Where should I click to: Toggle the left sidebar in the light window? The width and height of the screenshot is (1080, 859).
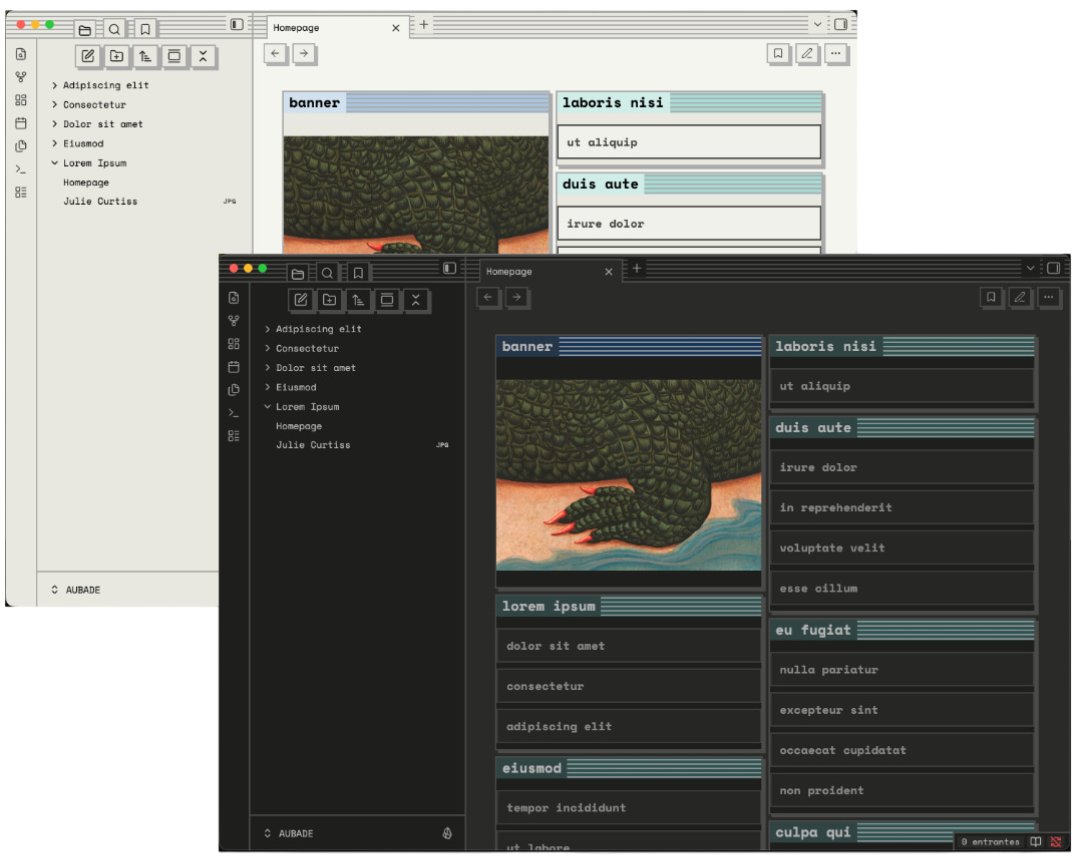(237, 24)
